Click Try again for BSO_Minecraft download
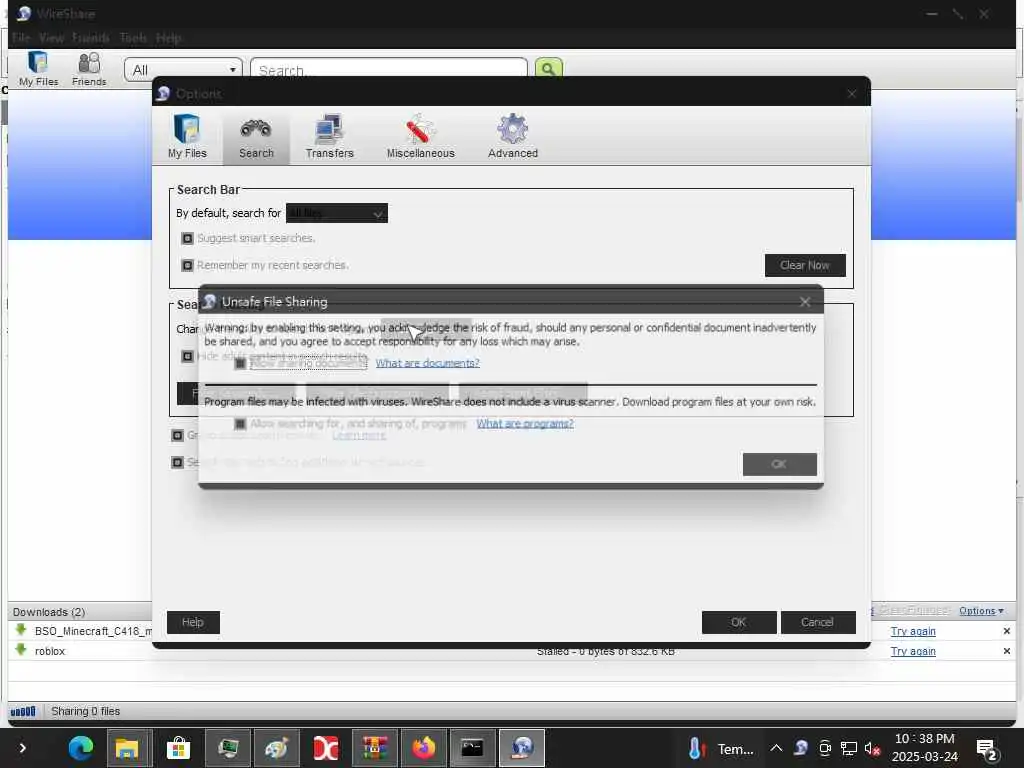 (913, 632)
